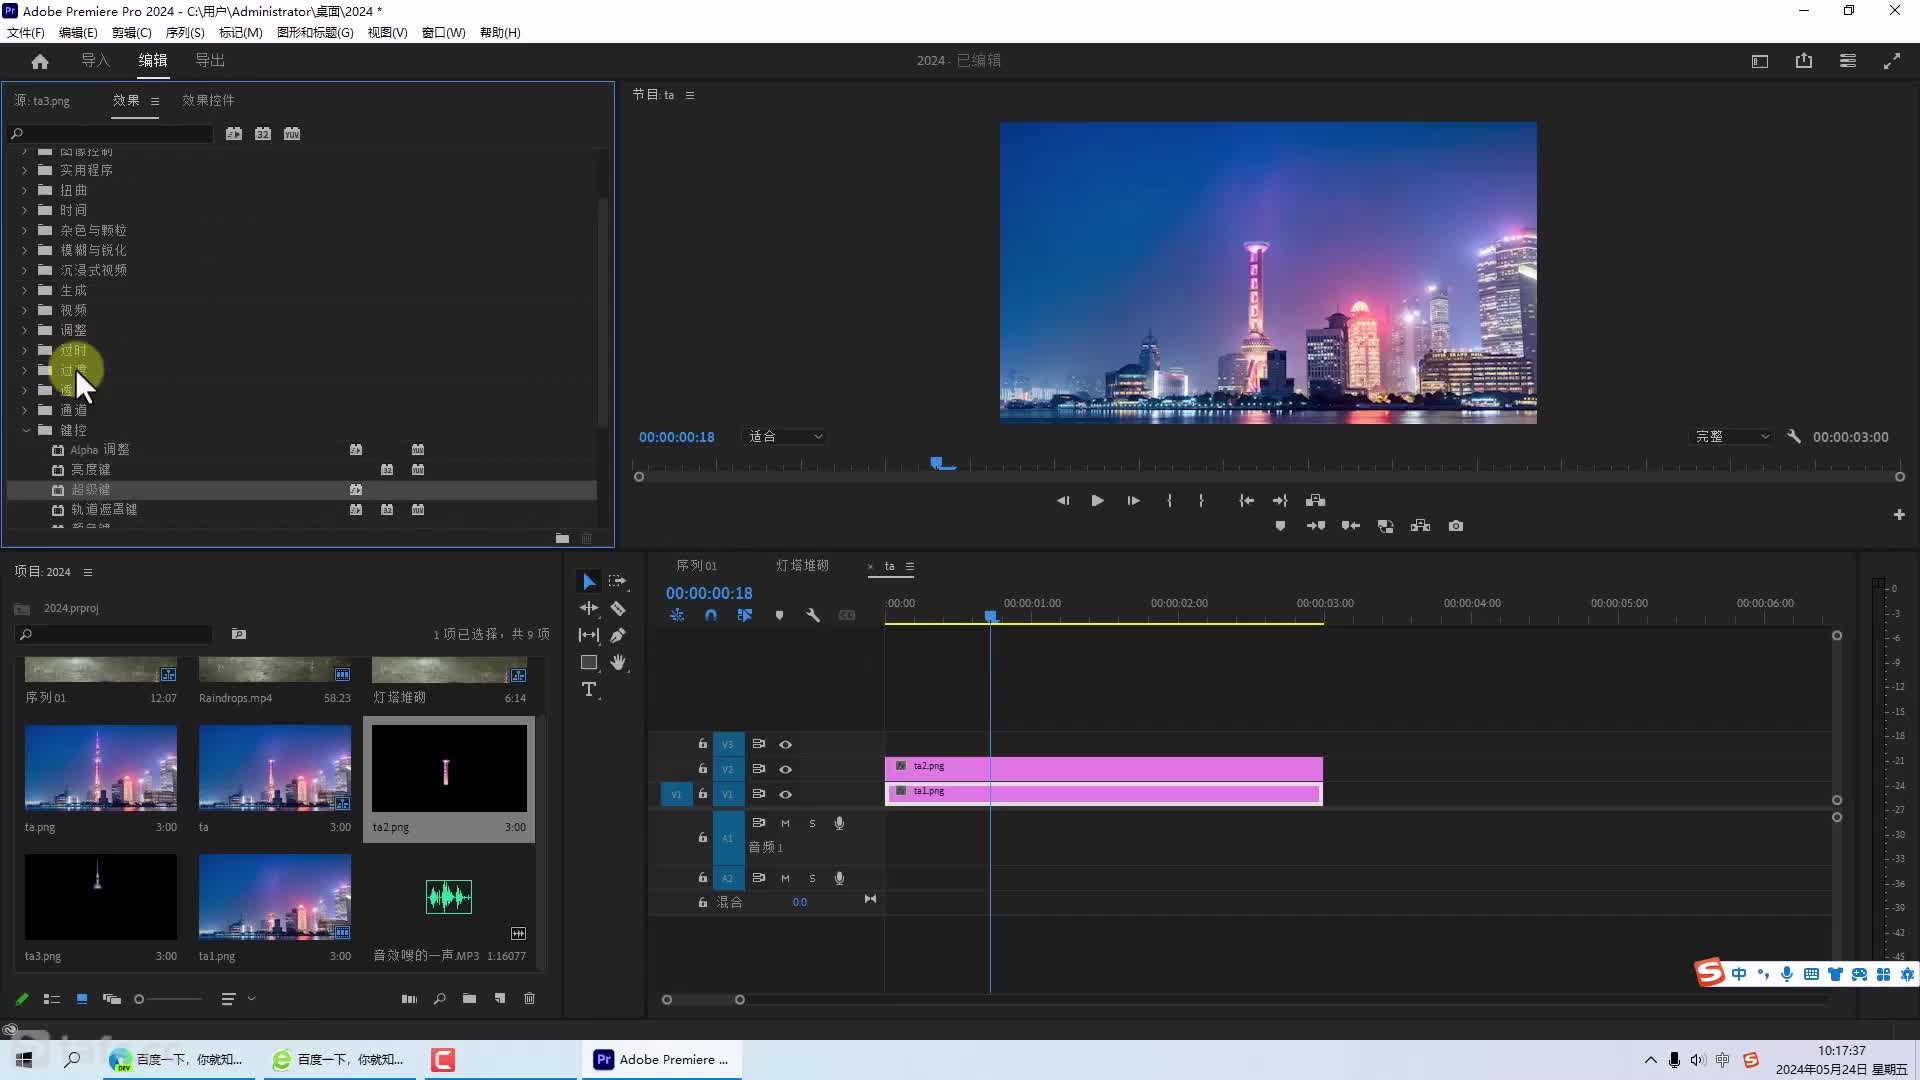This screenshot has height=1080, width=1920.
Task: Toggle linked selection in timeline
Action: click(745, 615)
